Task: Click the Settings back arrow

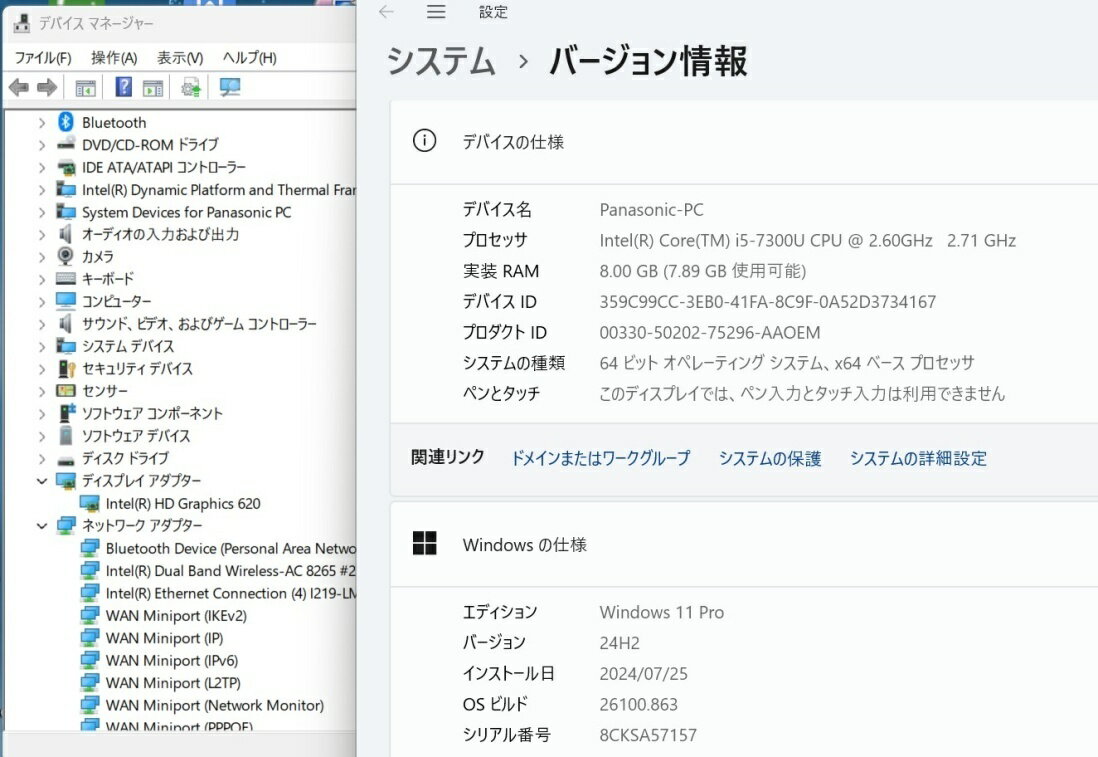Action: click(x=386, y=12)
